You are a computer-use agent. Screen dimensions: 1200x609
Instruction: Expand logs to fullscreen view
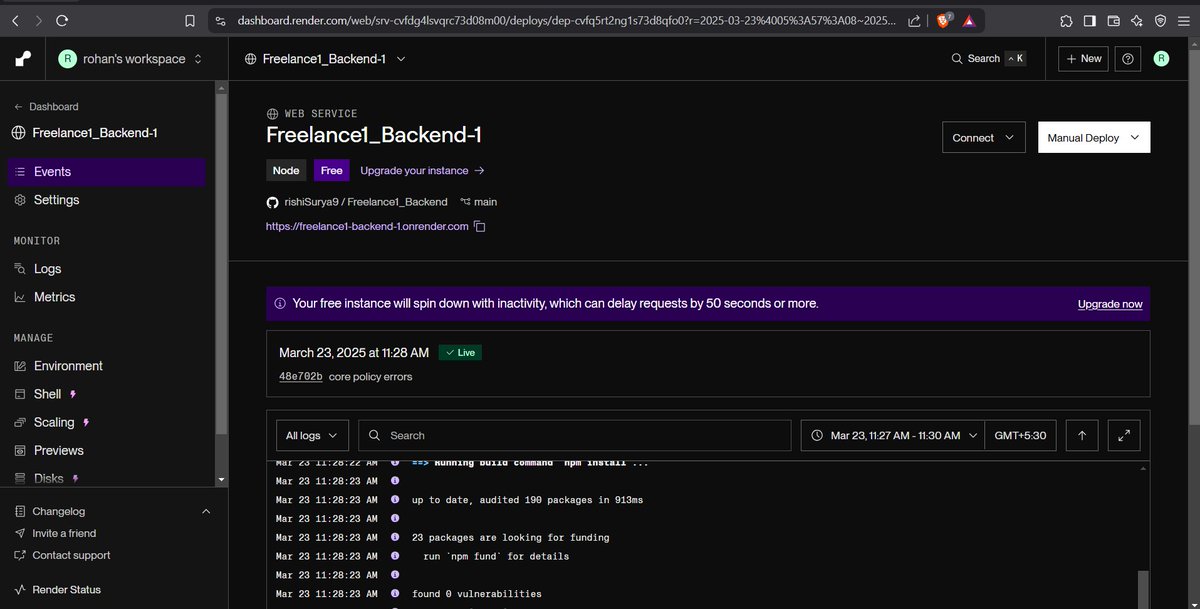pyautogui.click(x=1124, y=436)
